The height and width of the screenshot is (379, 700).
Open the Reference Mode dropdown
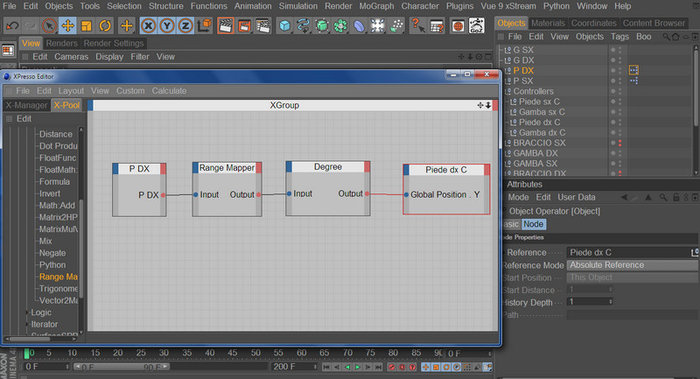(632, 265)
